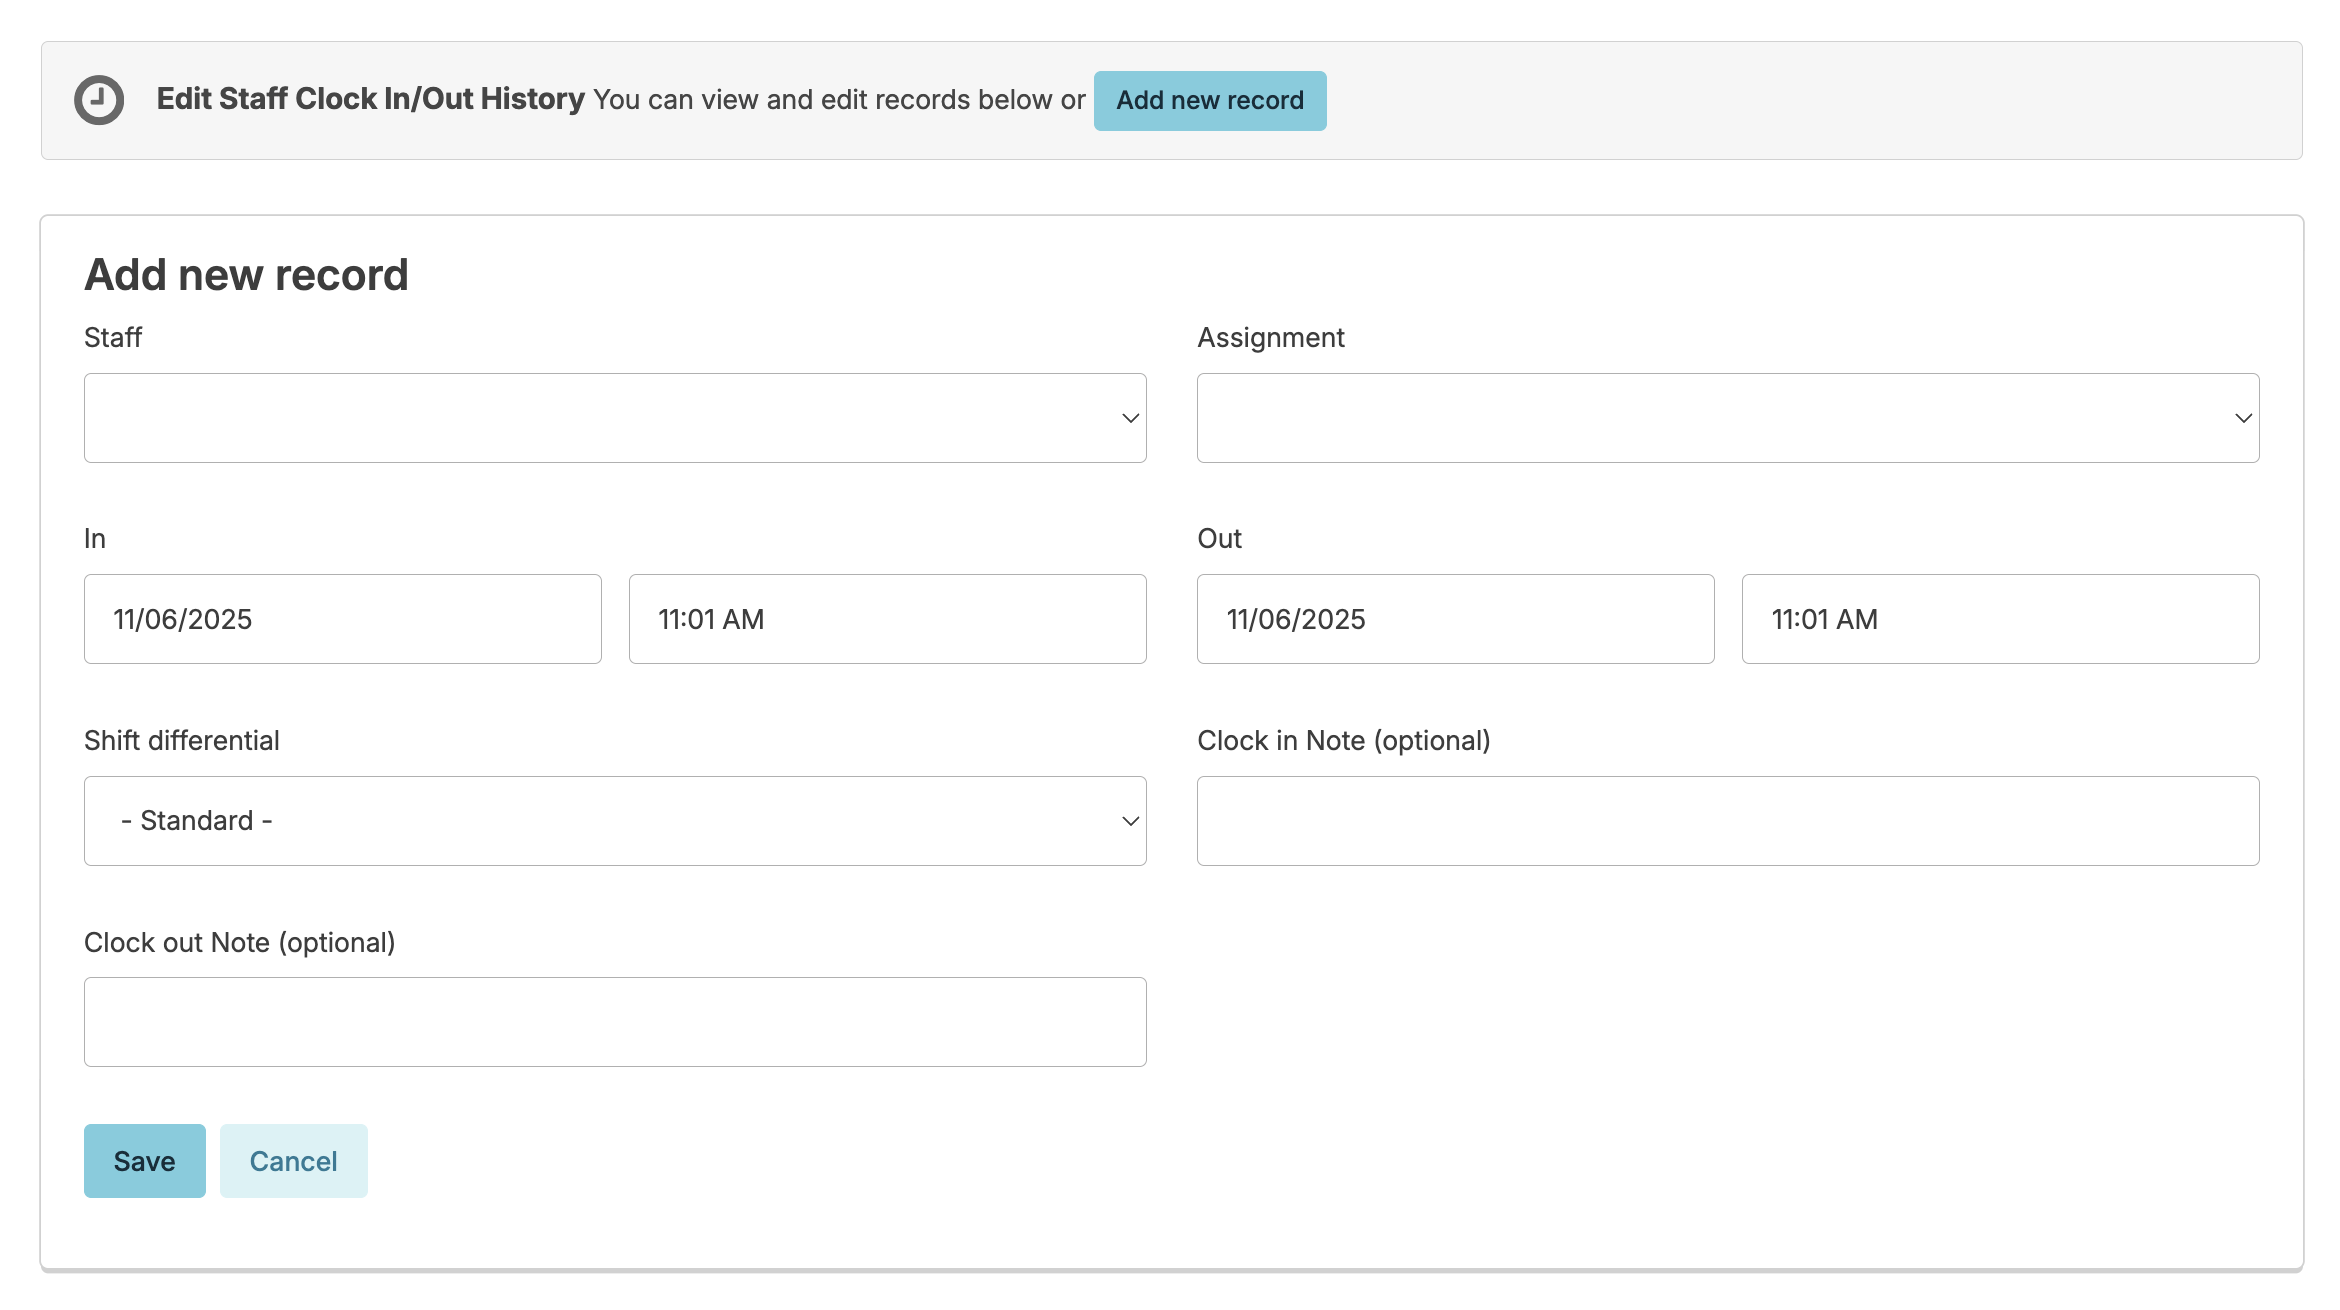
Task: Click the Edit Staff Clock In/Out History title
Action: coord(370,99)
